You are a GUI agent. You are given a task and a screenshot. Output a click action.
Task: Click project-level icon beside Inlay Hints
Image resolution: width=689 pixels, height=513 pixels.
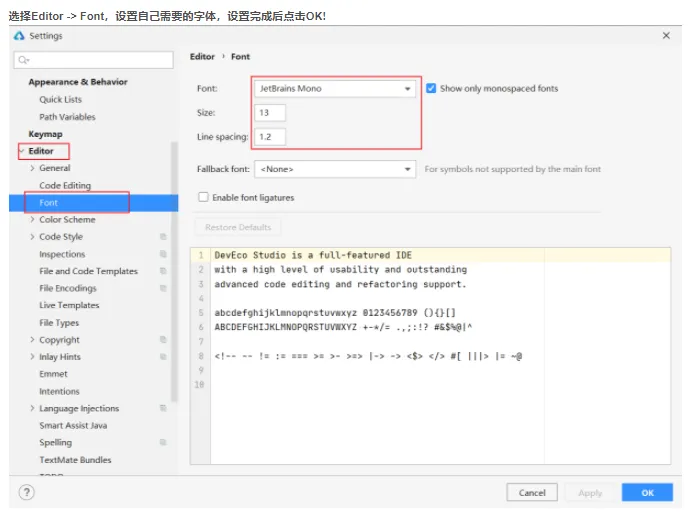point(163,357)
